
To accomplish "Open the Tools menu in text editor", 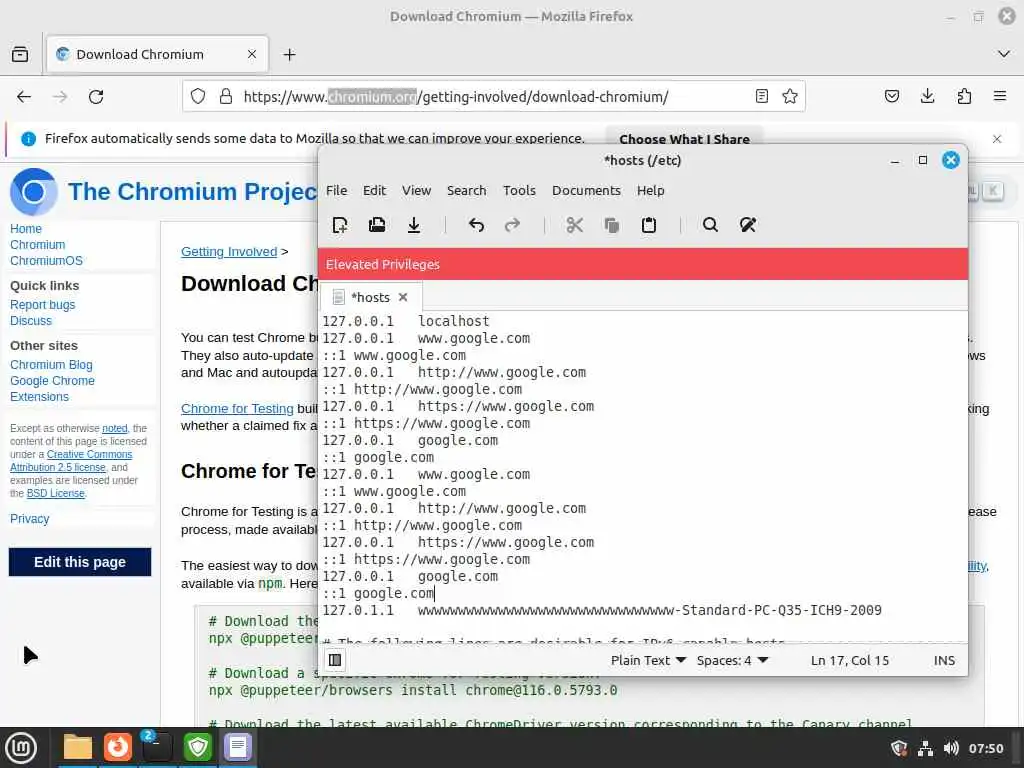I will tap(519, 191).
